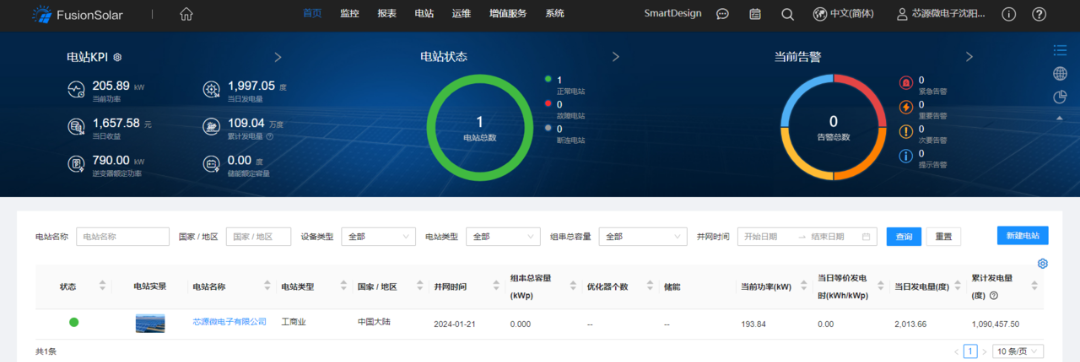The width and height of the screenshot is (1080, 362).
Task: Click the 逆变器额定功率 KPI icon
Action: pos(76,164)
